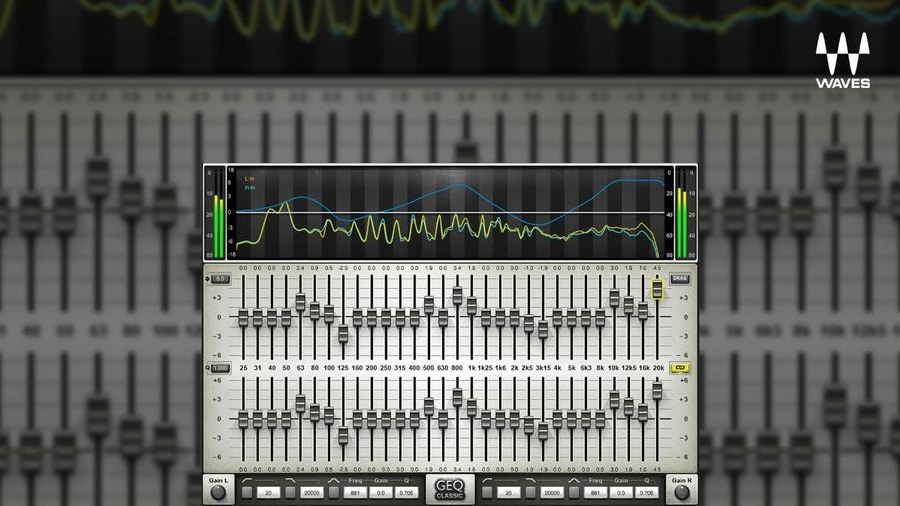
Task: Click the 1k fader in upper bank
Action: pos(472,306)
